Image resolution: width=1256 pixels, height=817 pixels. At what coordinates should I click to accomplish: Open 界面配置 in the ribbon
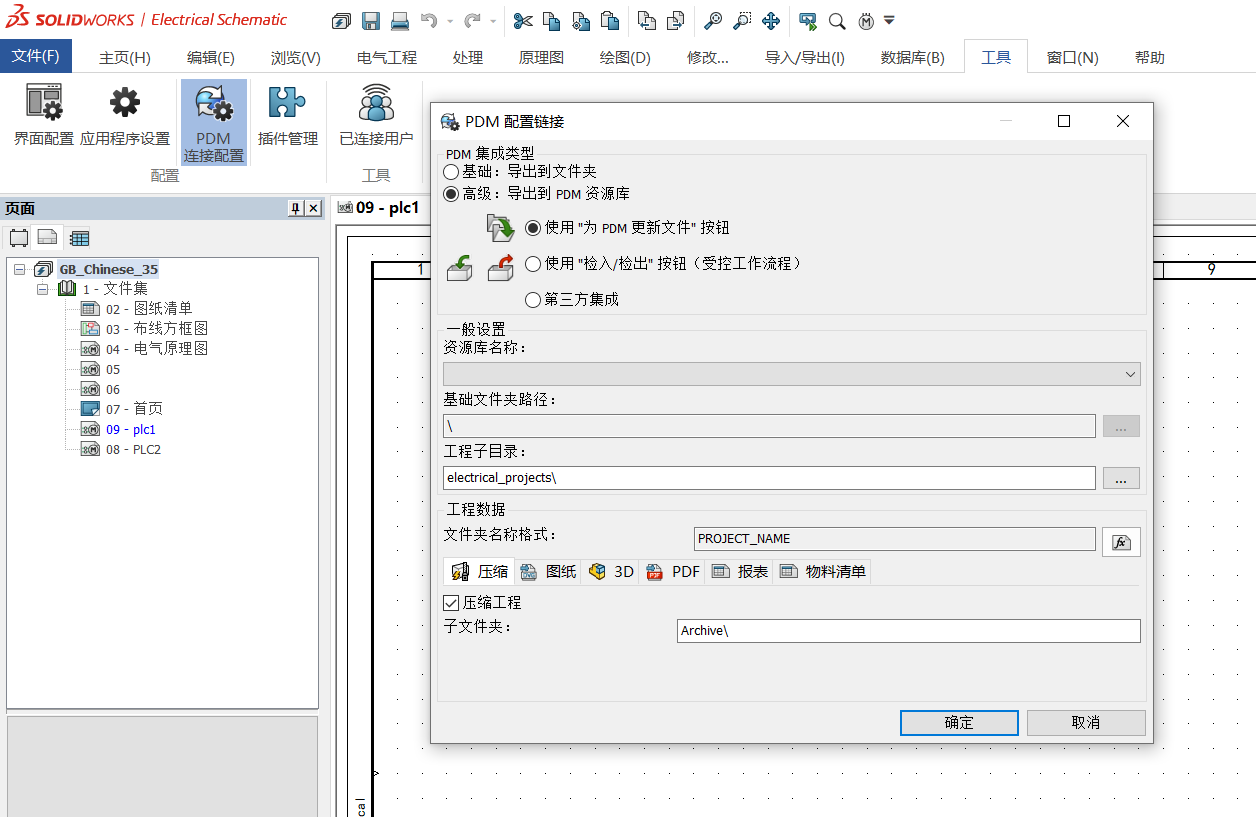(x=44, y=117)
